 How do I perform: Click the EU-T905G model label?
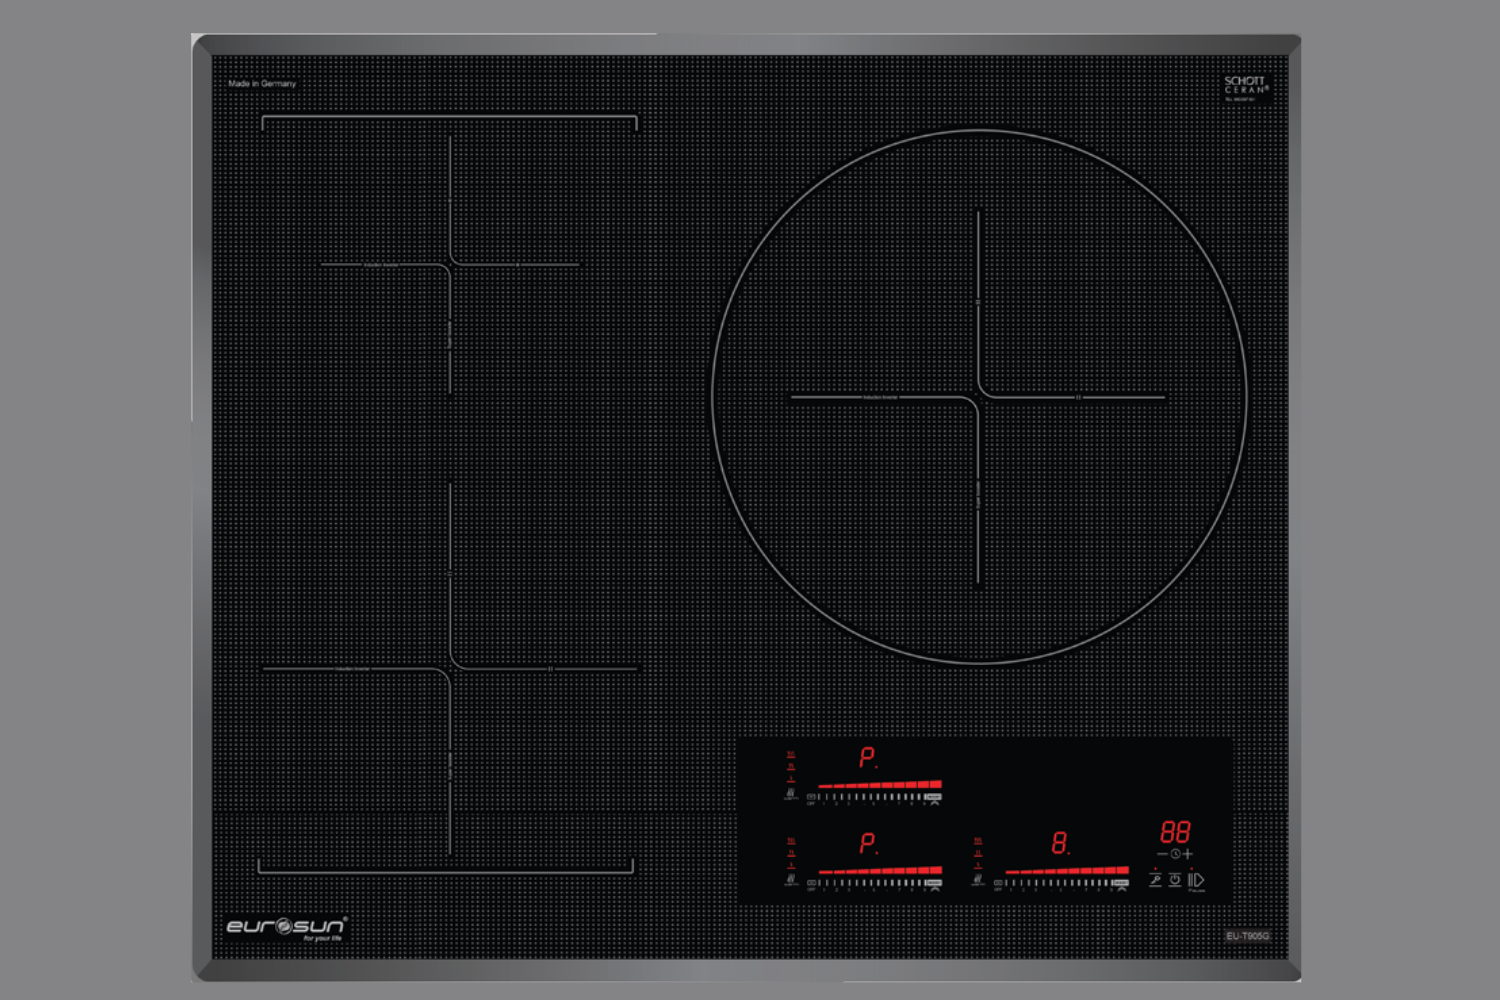(1247, 936)
